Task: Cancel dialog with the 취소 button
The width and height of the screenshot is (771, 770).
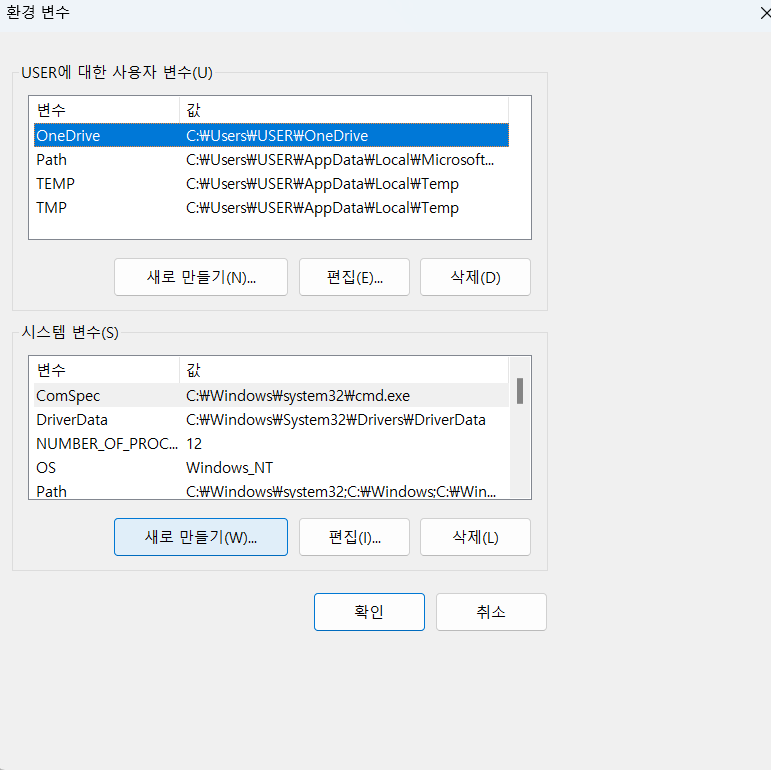Action: (x=491, y=612)
